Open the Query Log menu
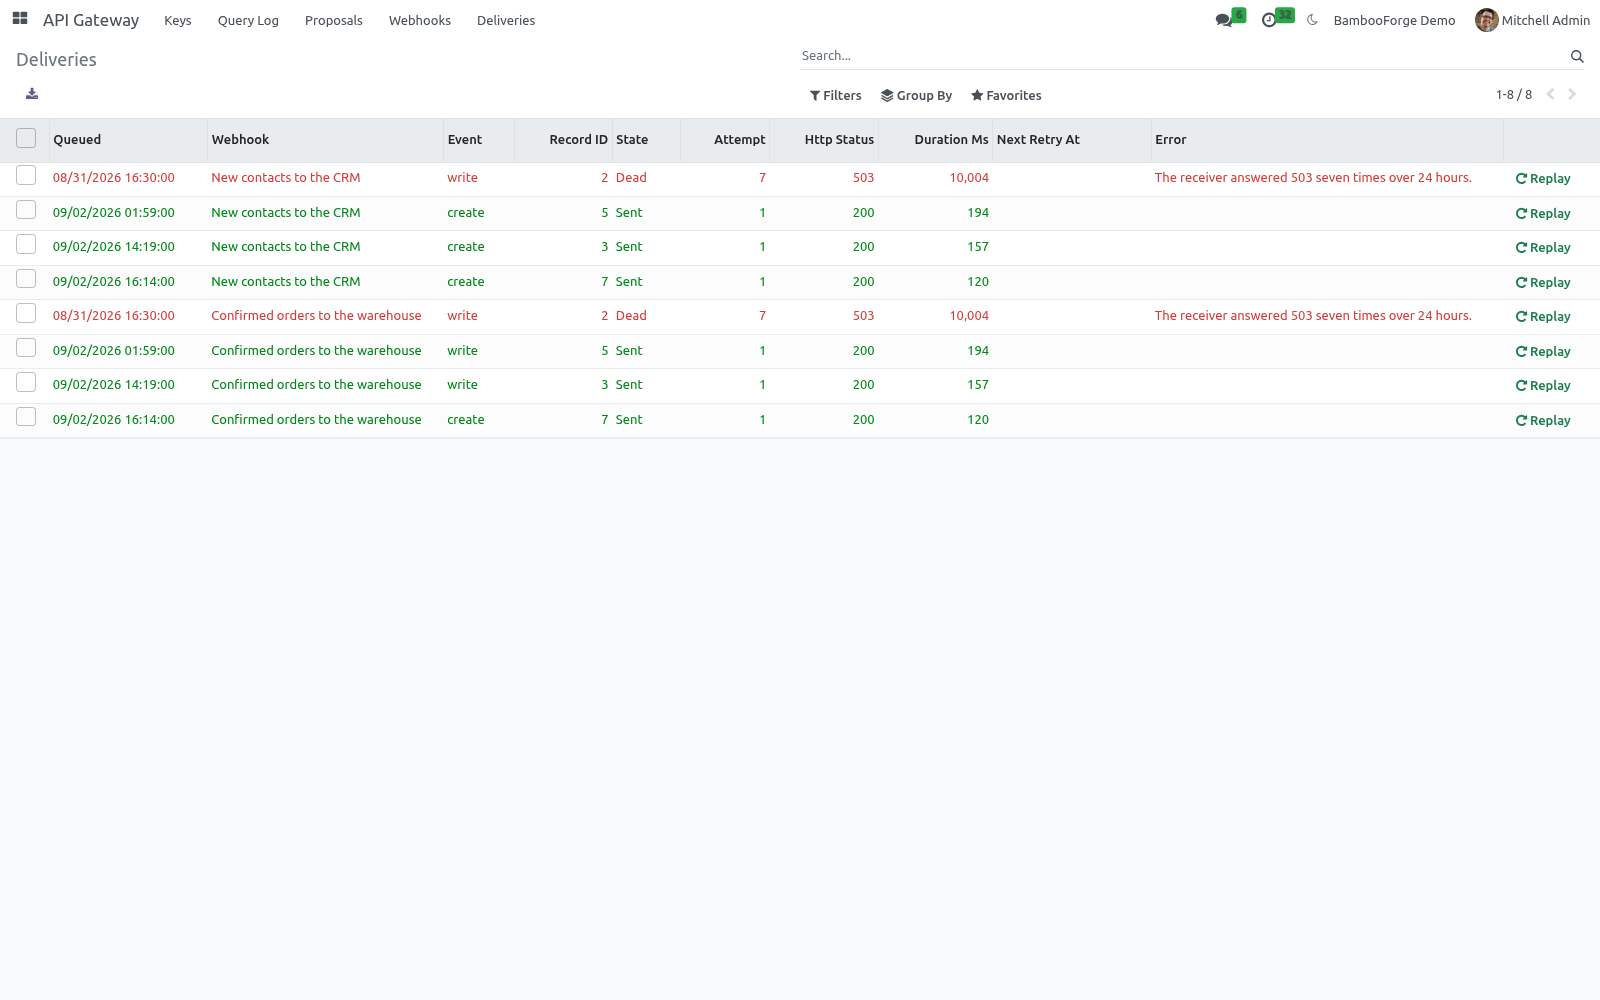This screenshot has height=1000, width=1600. pyautogui.click(x=248, y=20)
